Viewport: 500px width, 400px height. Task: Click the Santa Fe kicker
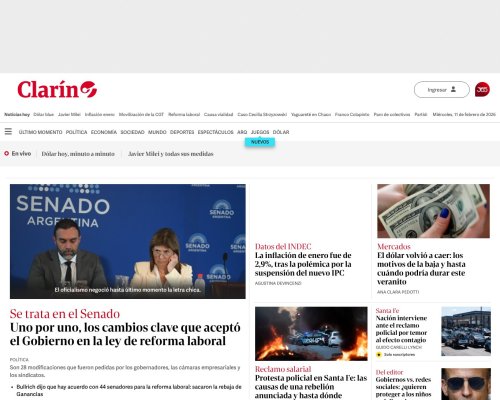click(387, 310)
